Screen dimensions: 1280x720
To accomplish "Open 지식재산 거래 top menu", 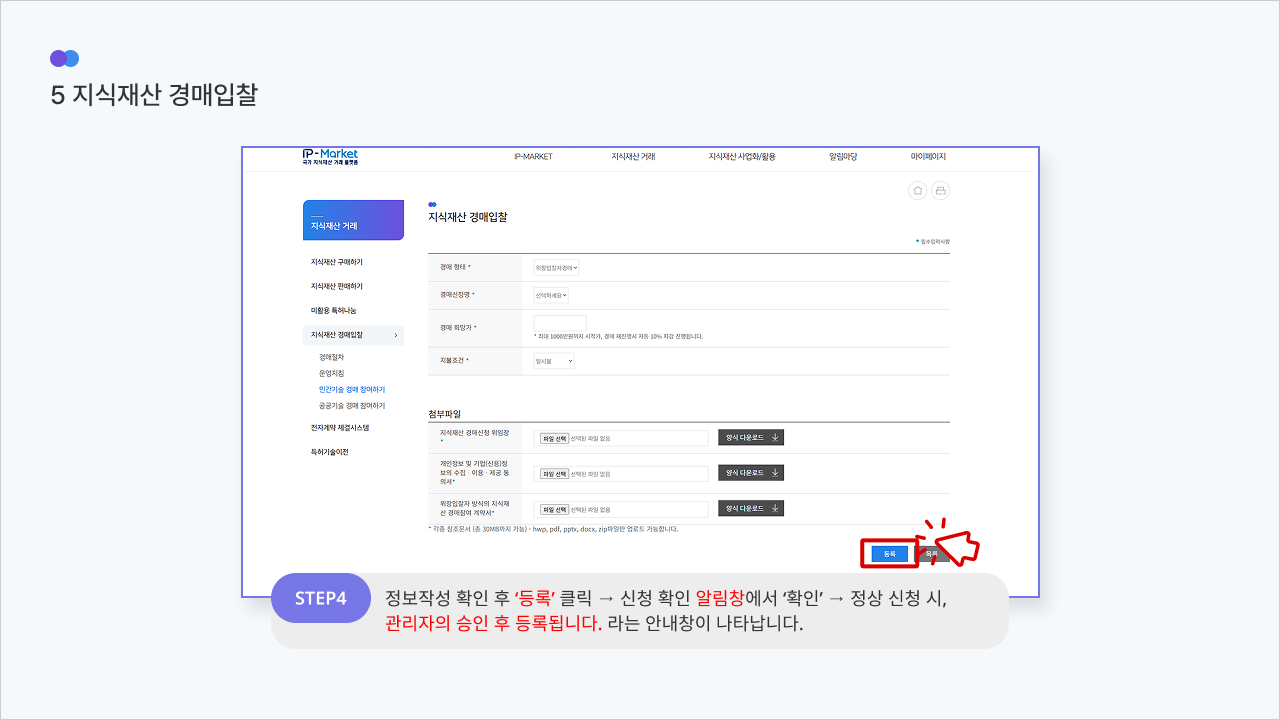I will (x=633, y=157).
